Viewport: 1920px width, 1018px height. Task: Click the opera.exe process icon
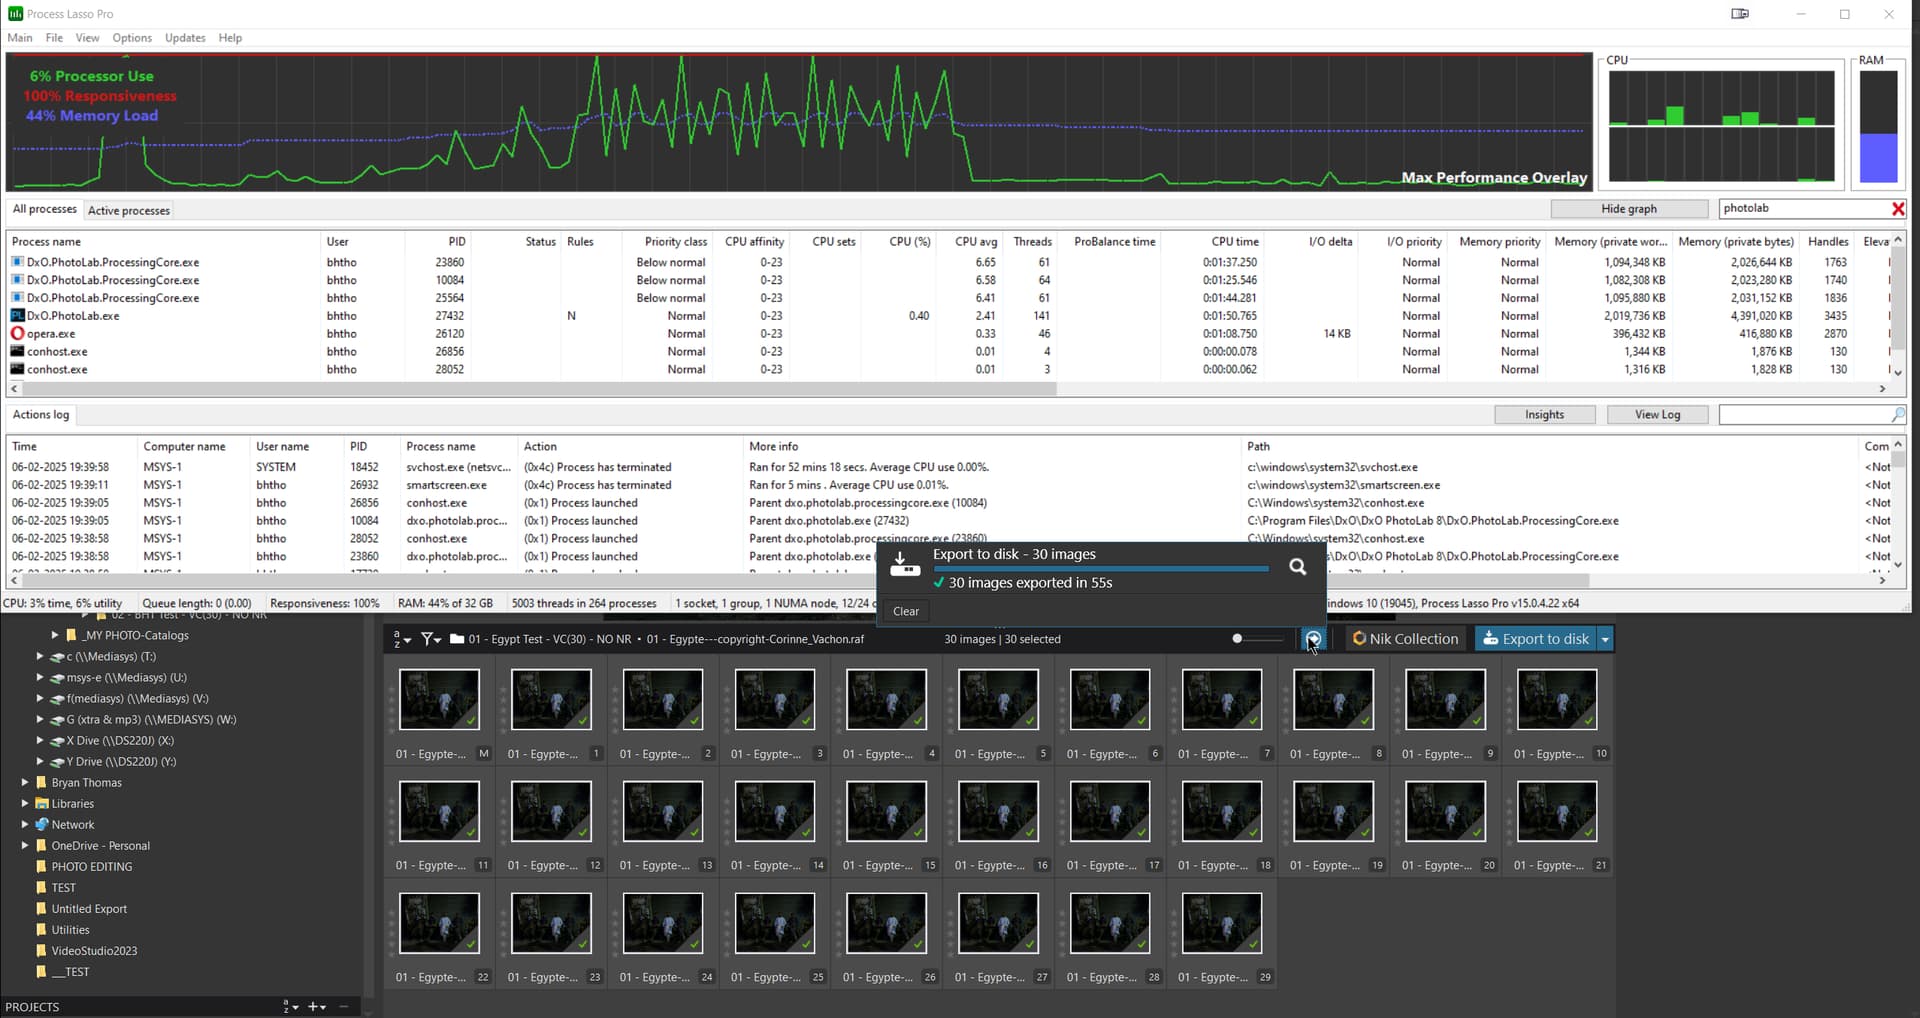click(x=17, y=334)
